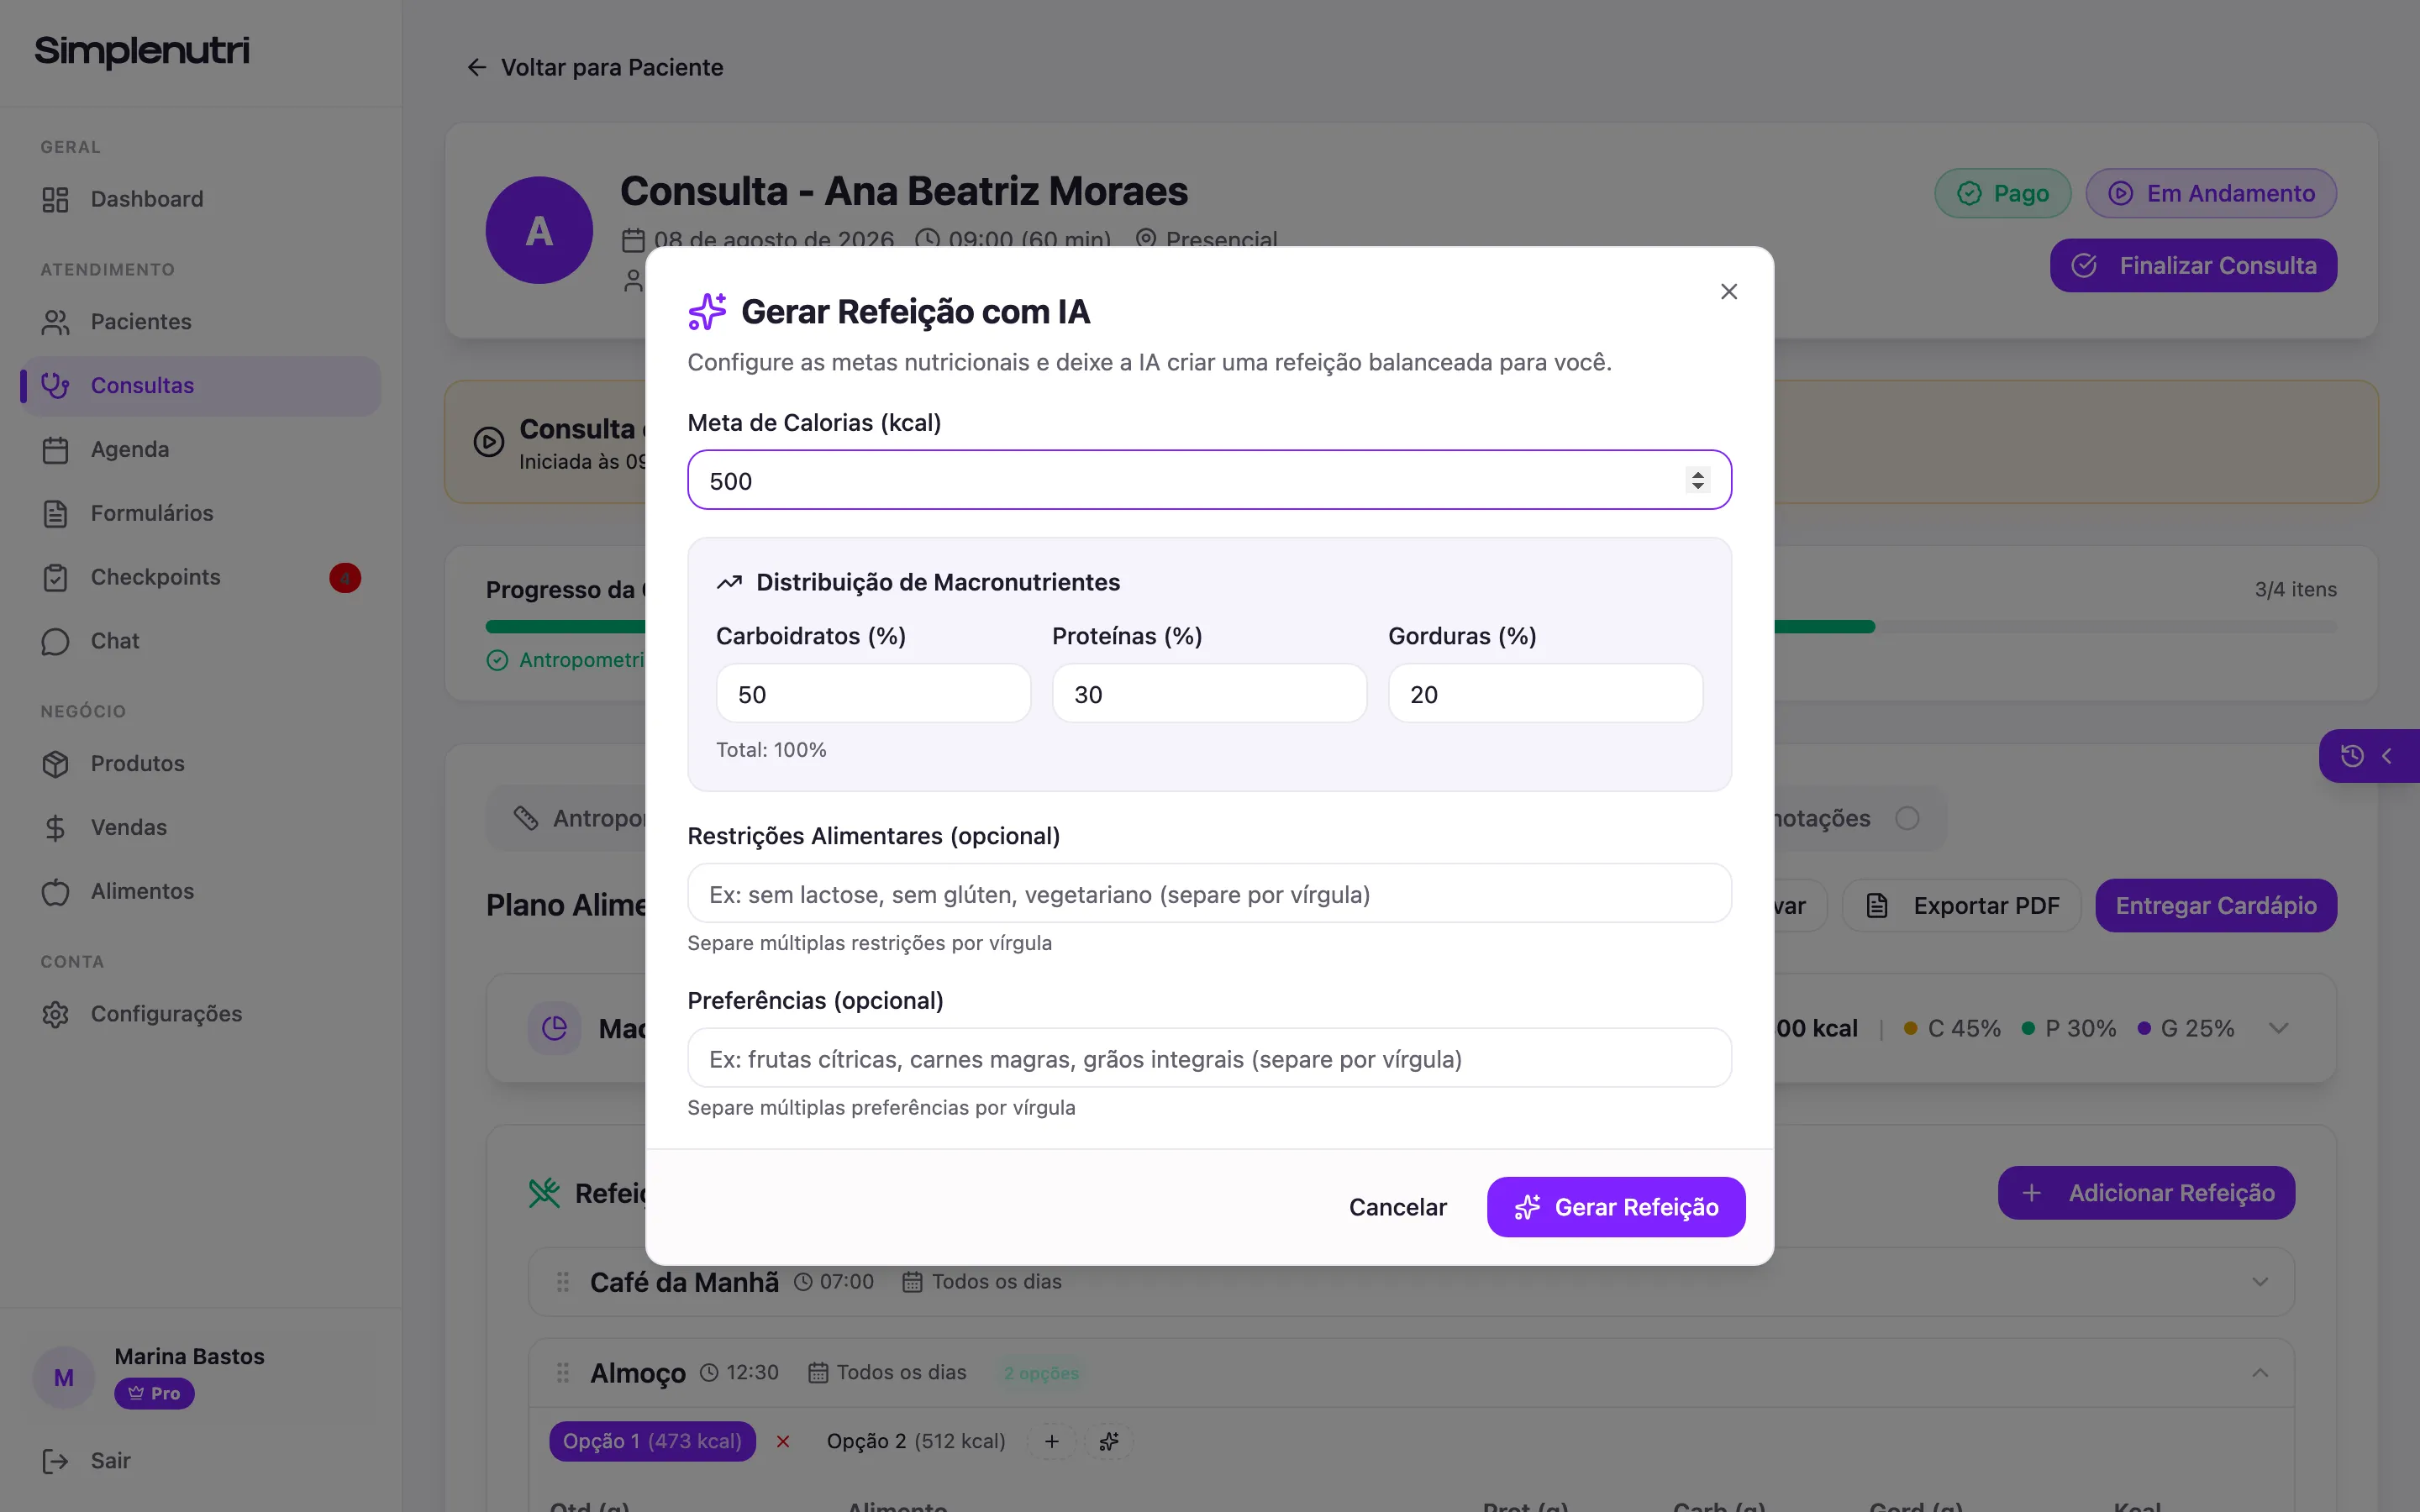Click the Checkpoints clipboard icon
This screenshot has height=1512, width=2420.
pos(55,577)
